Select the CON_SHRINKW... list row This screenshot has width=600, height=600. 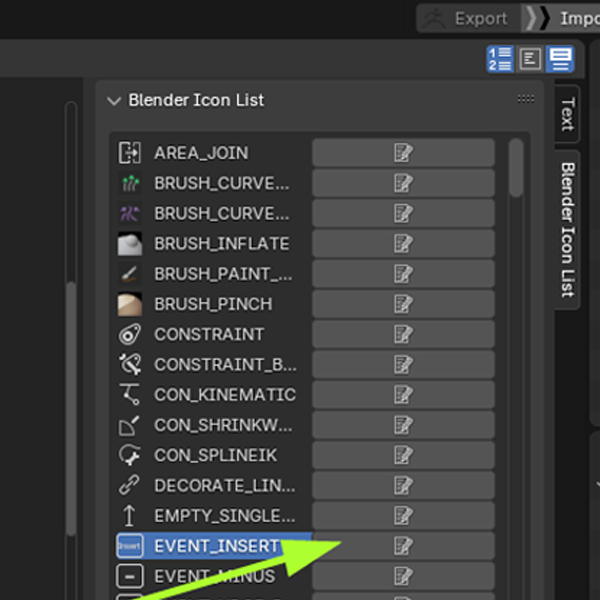point(214,425)
